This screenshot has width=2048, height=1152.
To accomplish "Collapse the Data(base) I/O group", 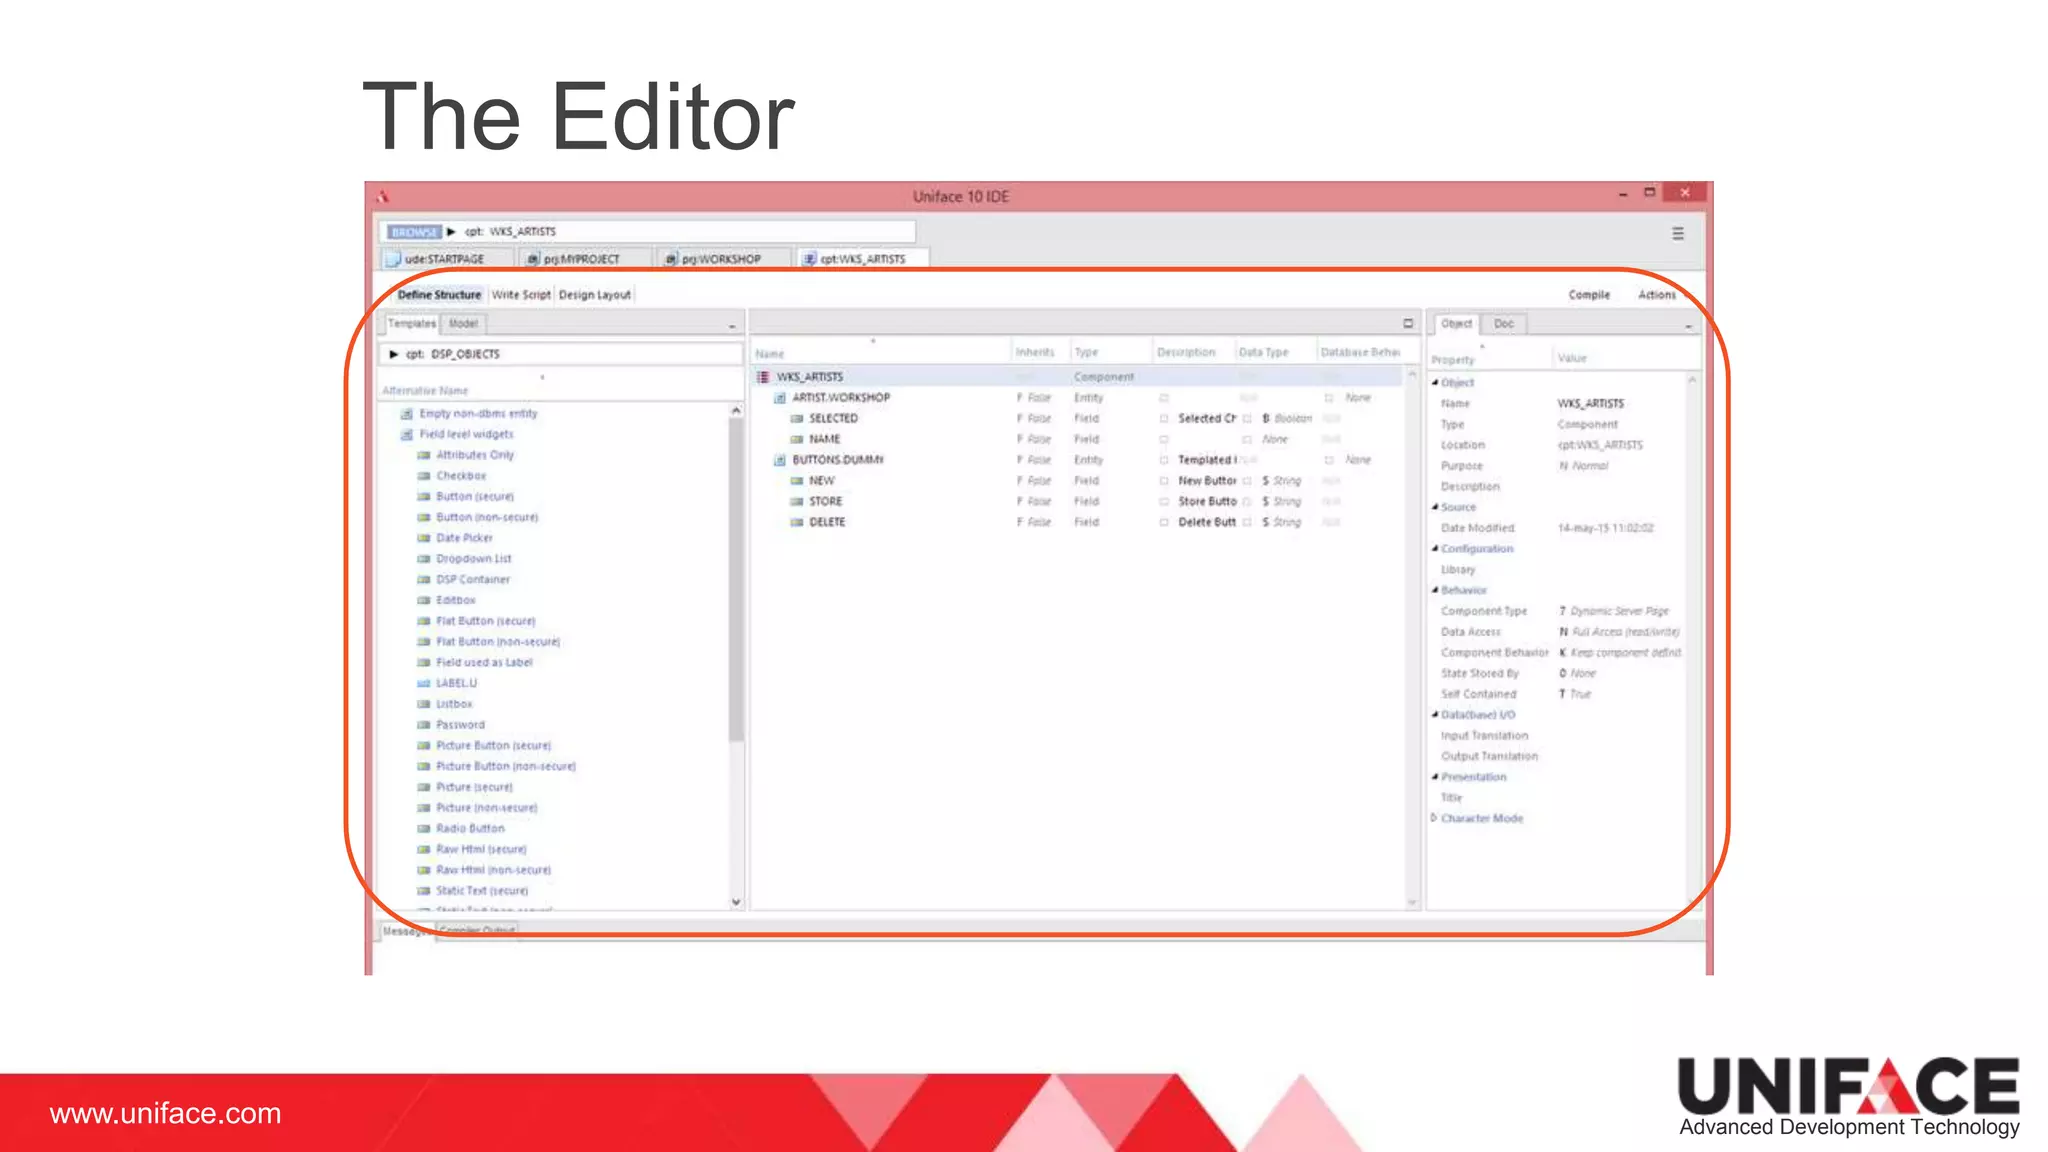I will point(1435,715).
